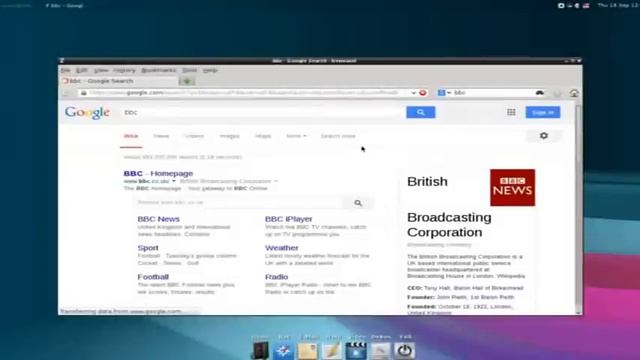Open the Edit menu
This screenshot has height=360, width=640.
point(82,70)
